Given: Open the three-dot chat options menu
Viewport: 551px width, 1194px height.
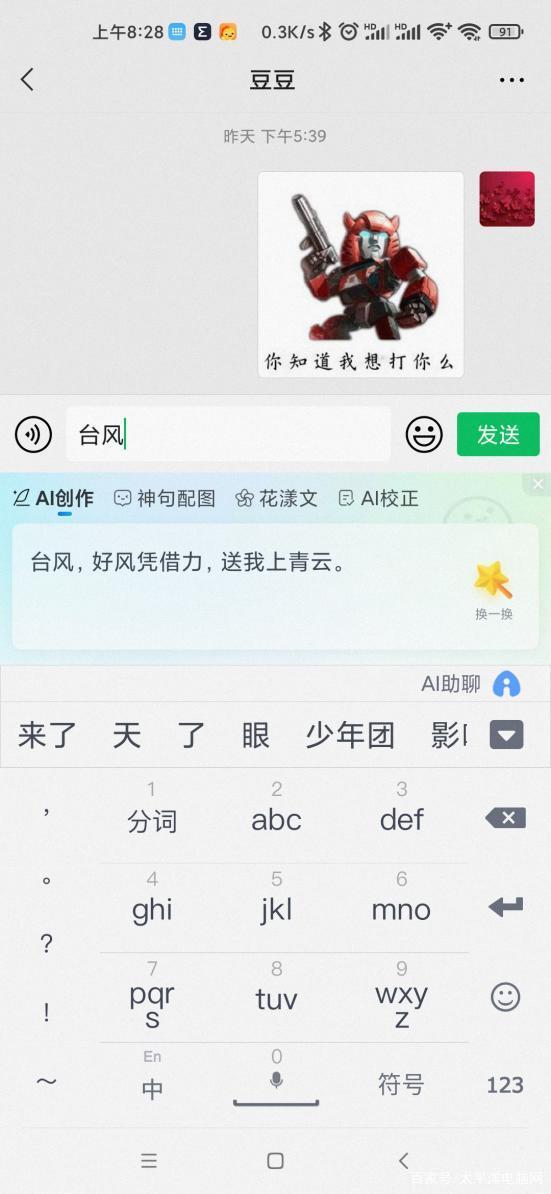Looking at the screenshot, I should pos(511,80).
